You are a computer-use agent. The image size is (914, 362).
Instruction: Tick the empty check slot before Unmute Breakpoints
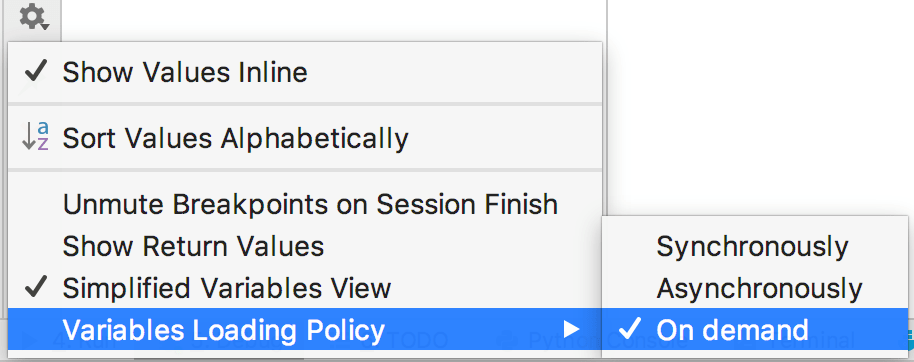pyautogui.click(x=36, y=205)
